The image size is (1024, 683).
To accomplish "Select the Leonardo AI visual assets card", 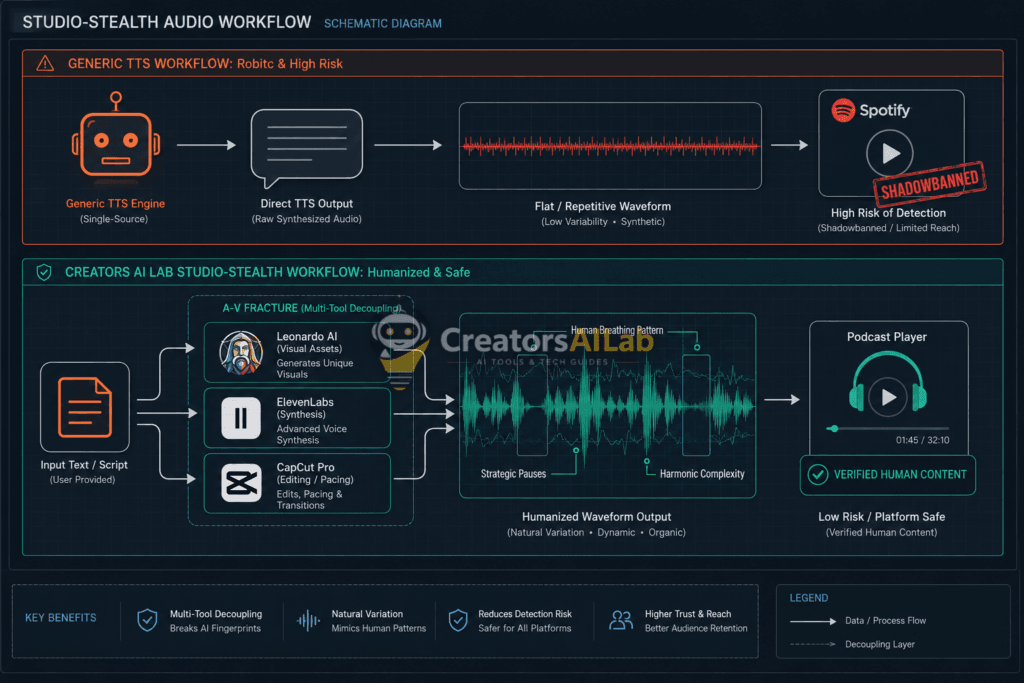I will click(x=297, y=353).
